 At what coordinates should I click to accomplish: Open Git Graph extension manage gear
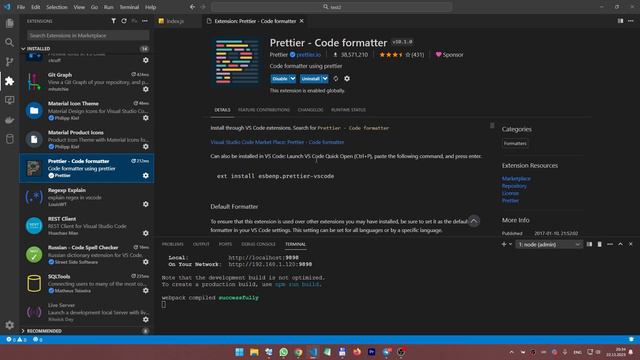[x=146, y=89]
